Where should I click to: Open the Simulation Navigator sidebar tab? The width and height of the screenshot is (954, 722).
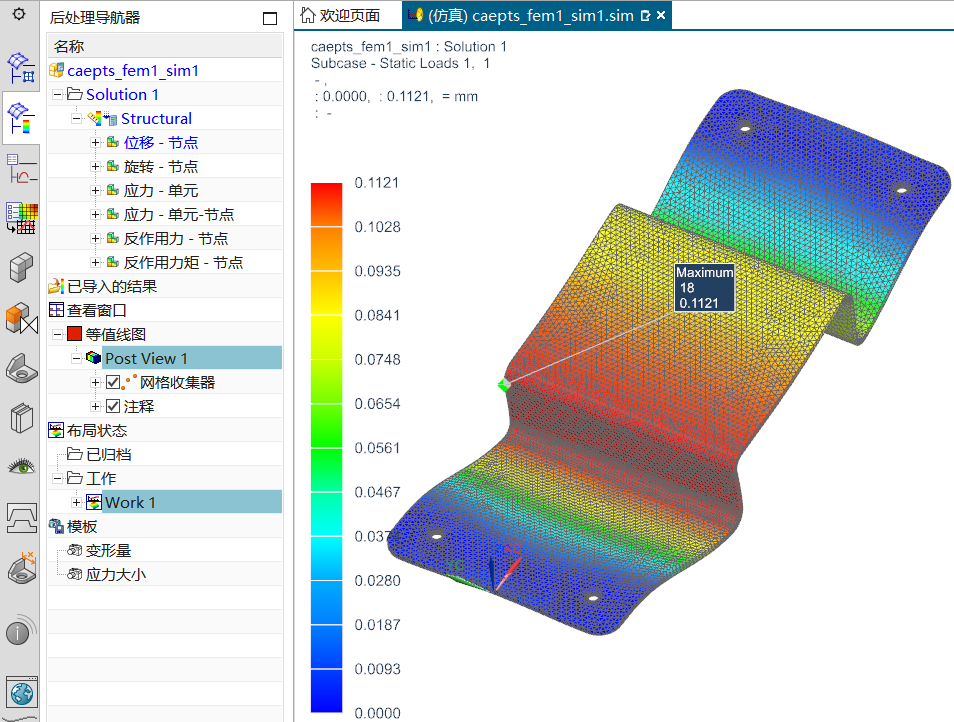click(21, 68)
